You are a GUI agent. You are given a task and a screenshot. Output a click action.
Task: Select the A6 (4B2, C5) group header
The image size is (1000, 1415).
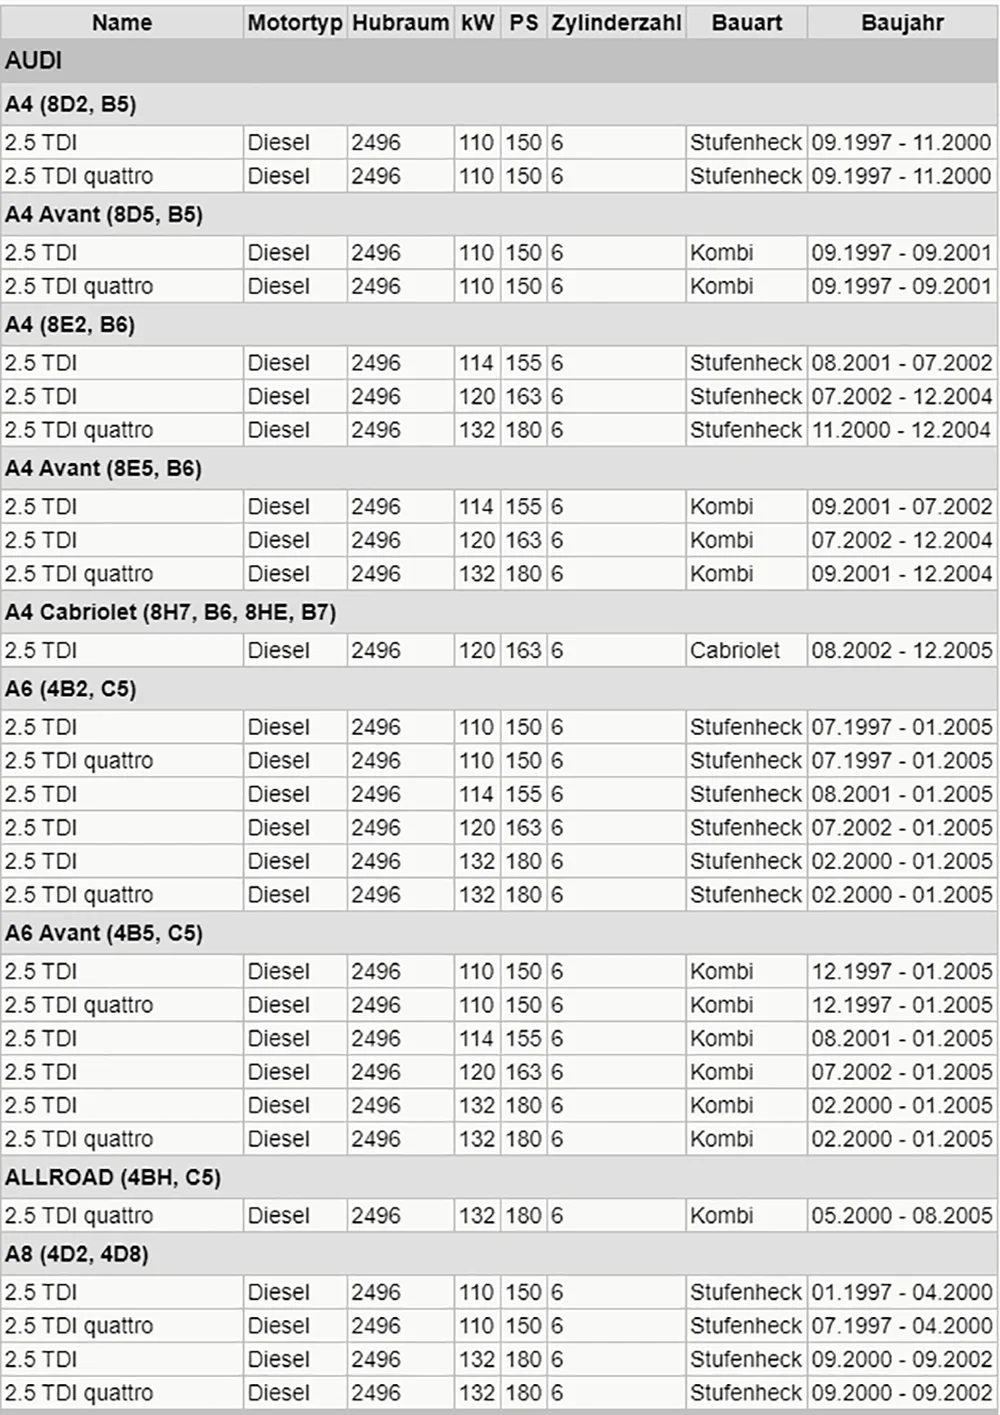click(x=499, y=689)
